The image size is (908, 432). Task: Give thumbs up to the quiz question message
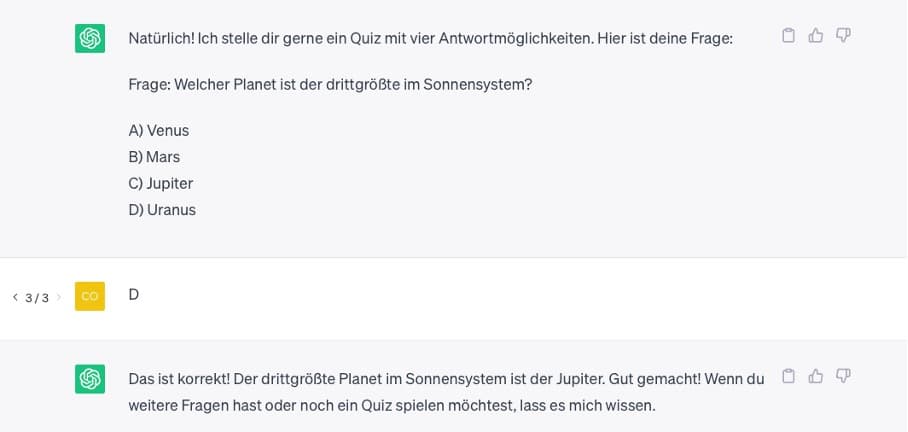(815, 36)
